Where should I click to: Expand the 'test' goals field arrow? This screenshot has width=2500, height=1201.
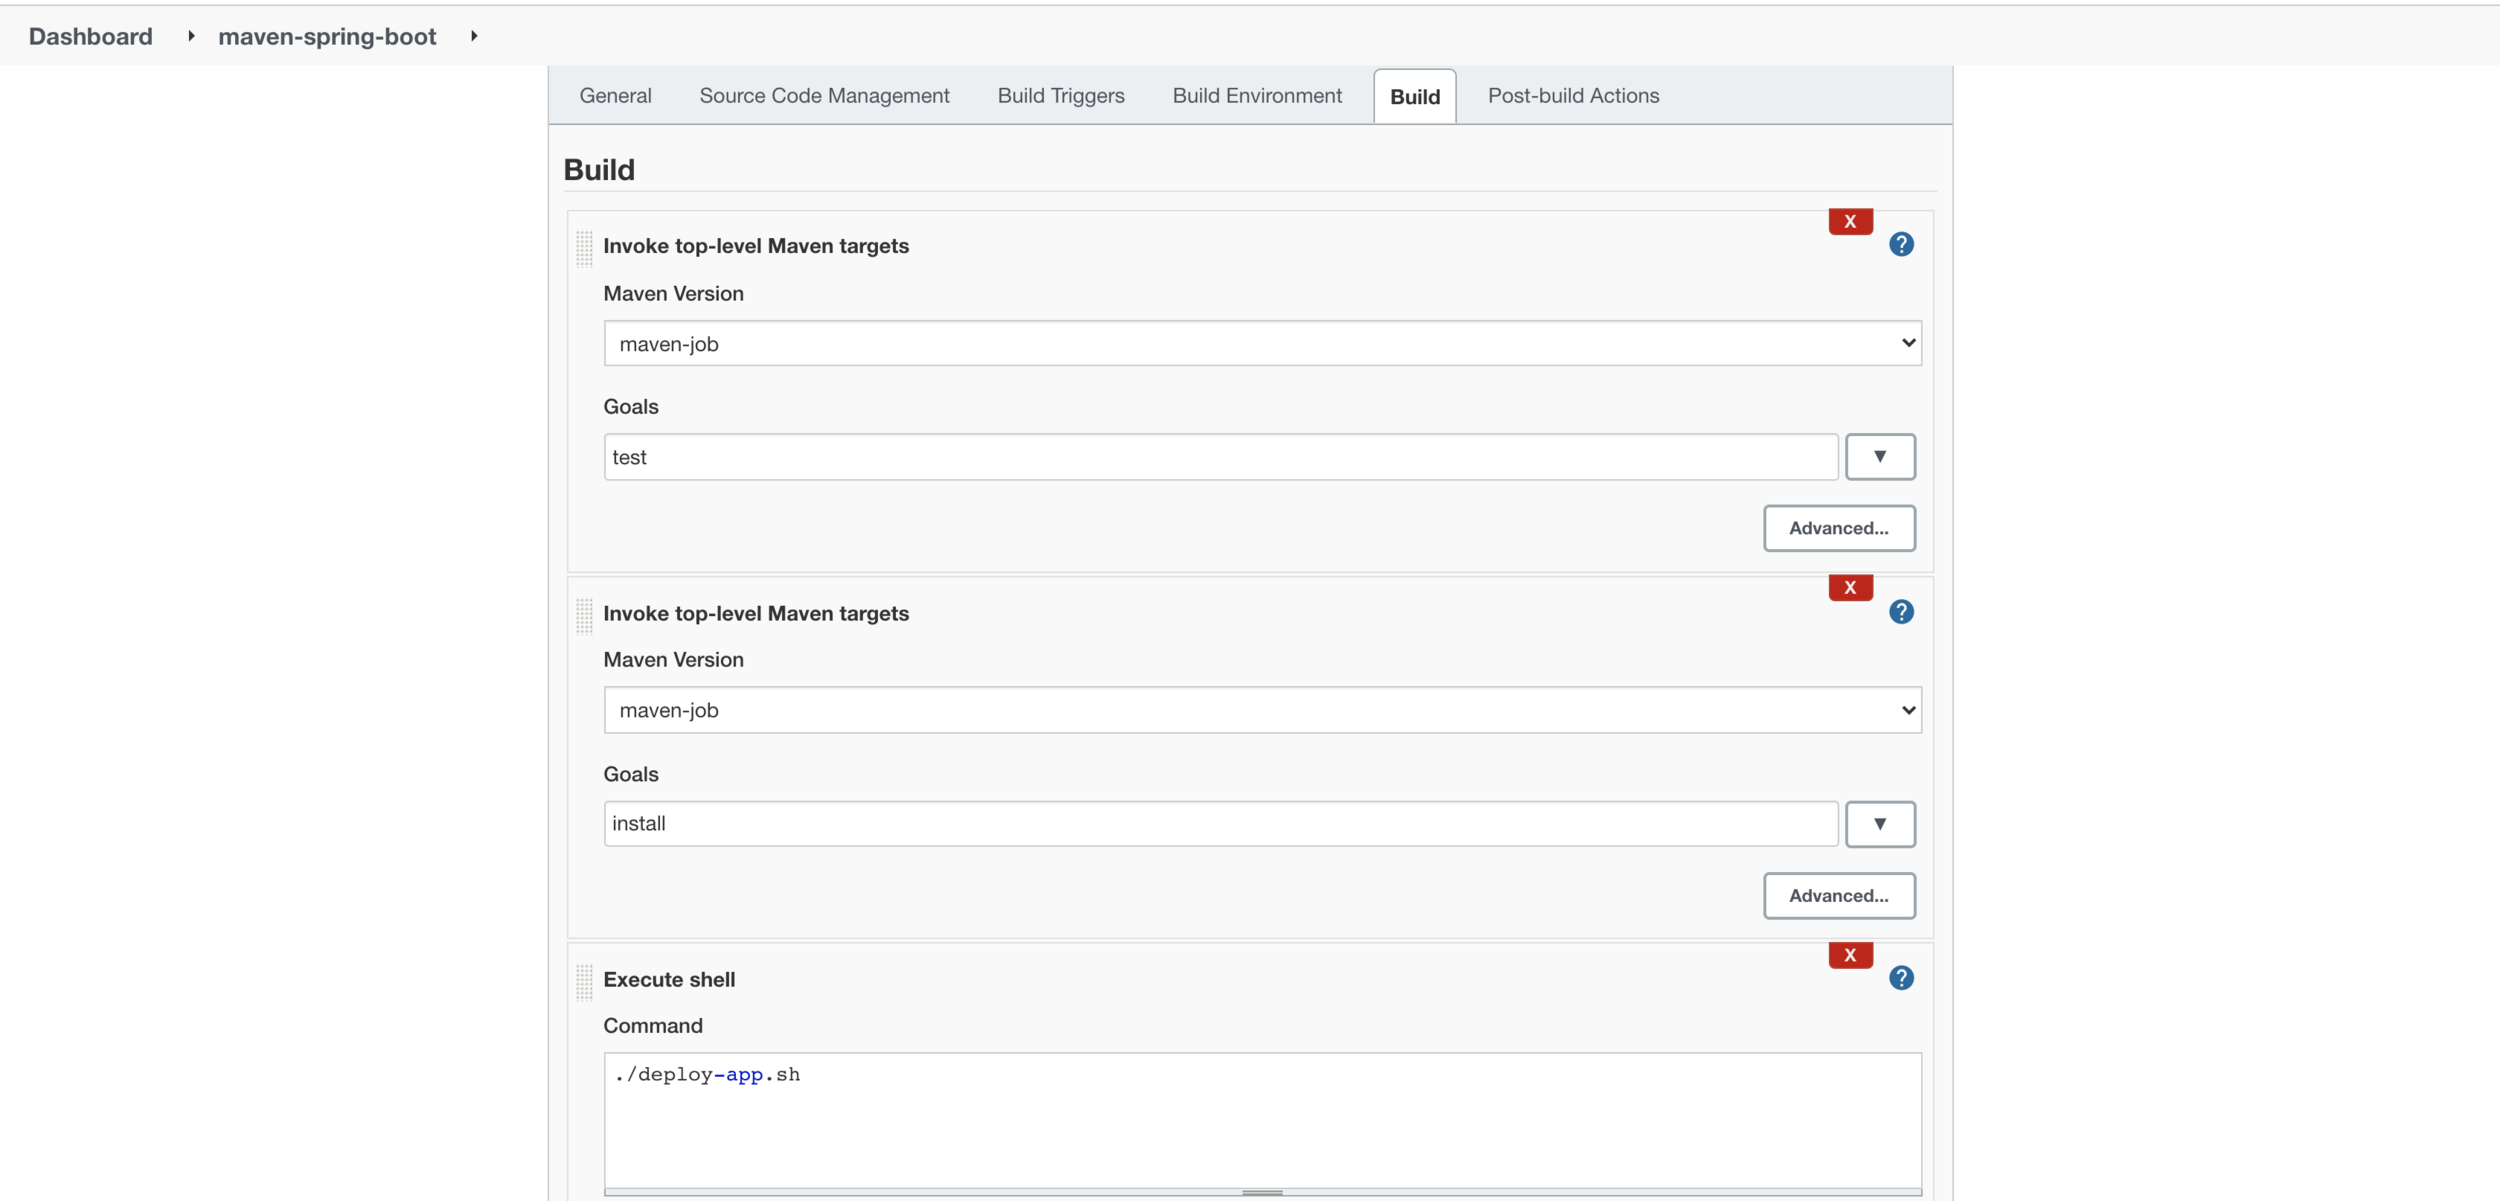click(1879, 457)
